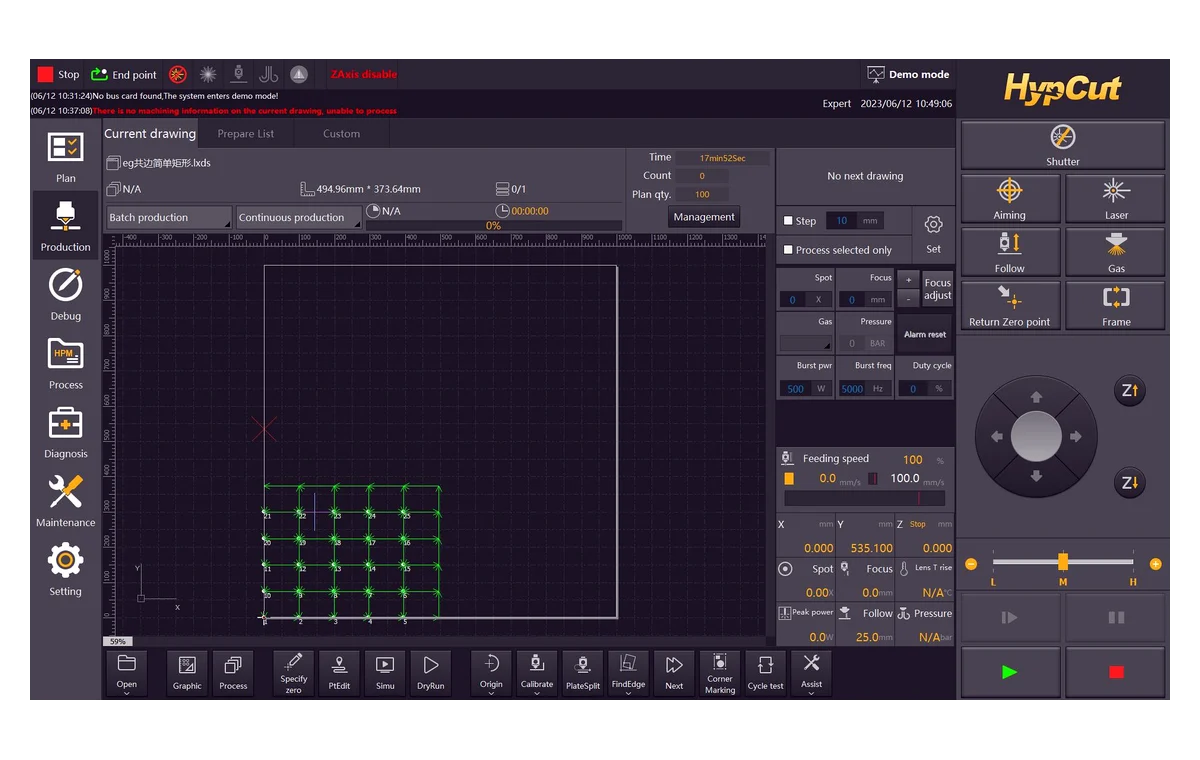This screenshot has width=1200, height=760.
Task: Click the Plan qty. value field
Action: (x=702, y=194)
